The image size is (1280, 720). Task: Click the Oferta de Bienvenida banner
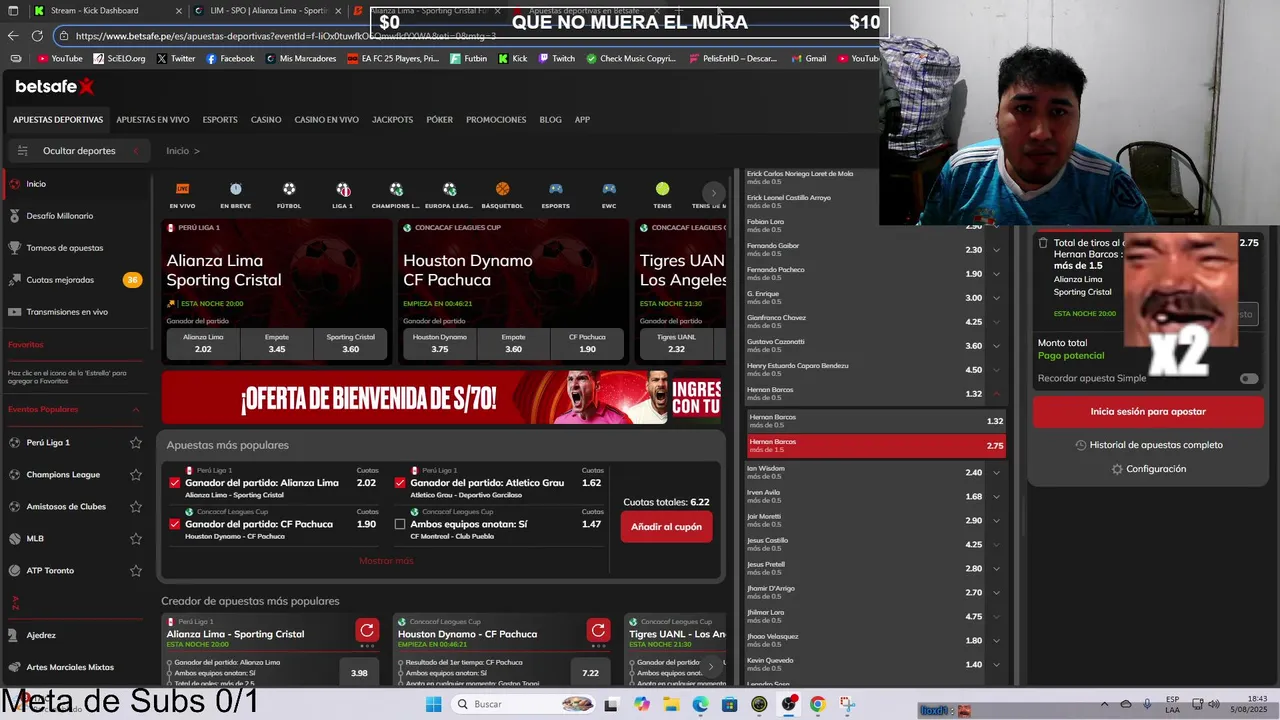[x=441, y=398]
